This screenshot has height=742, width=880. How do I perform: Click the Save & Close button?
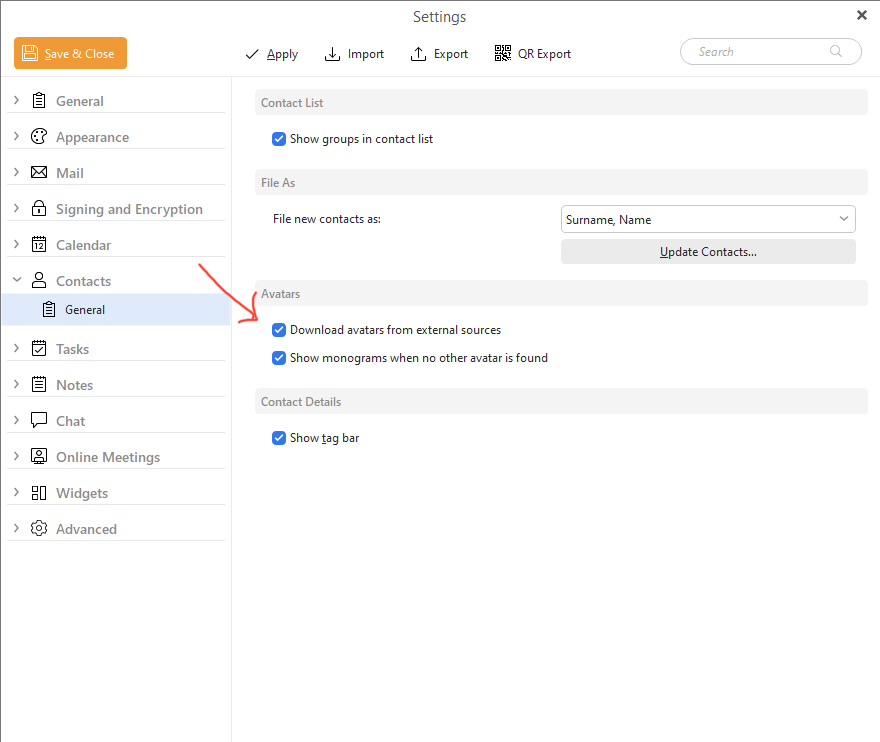(70, 54)
